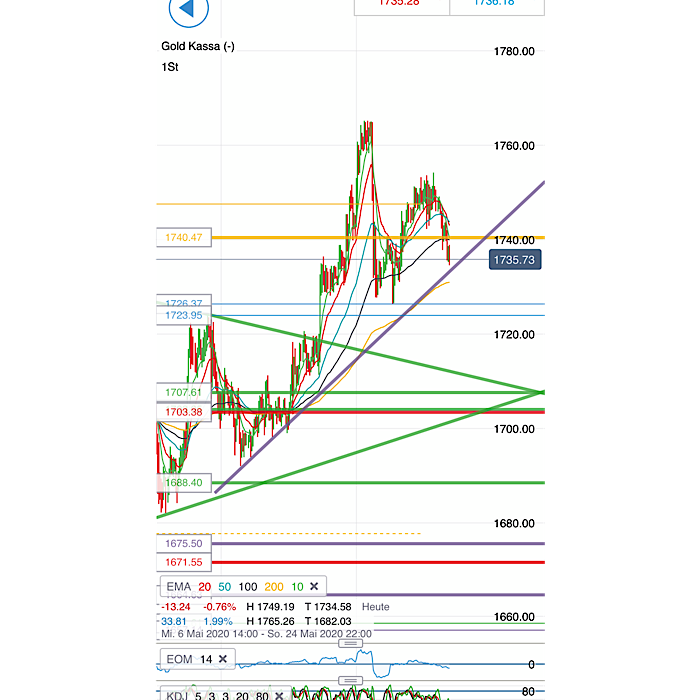
Task: Click the 1680.00 axis label
Action: [514, 523]
